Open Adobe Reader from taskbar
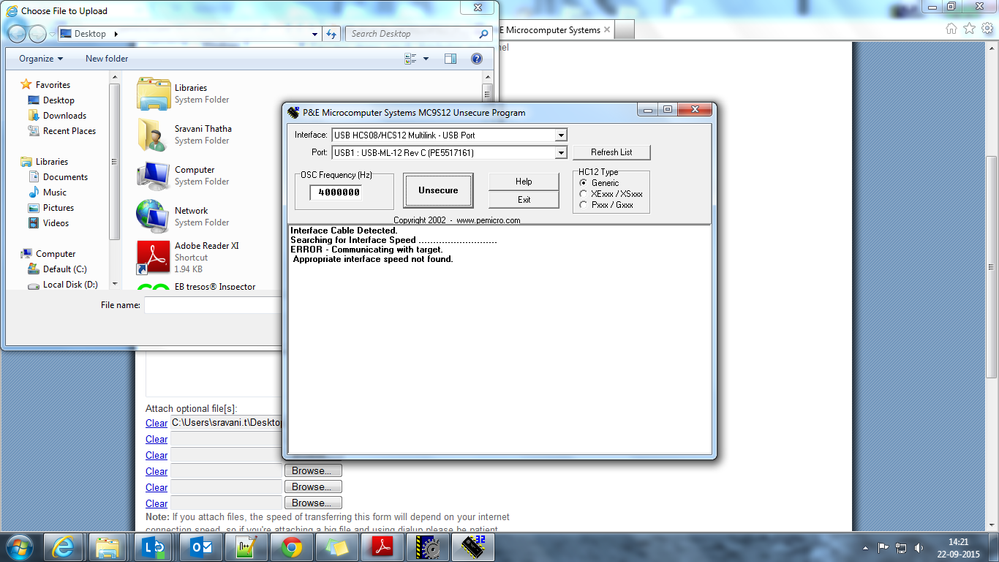999x562 pixels. 382,547
